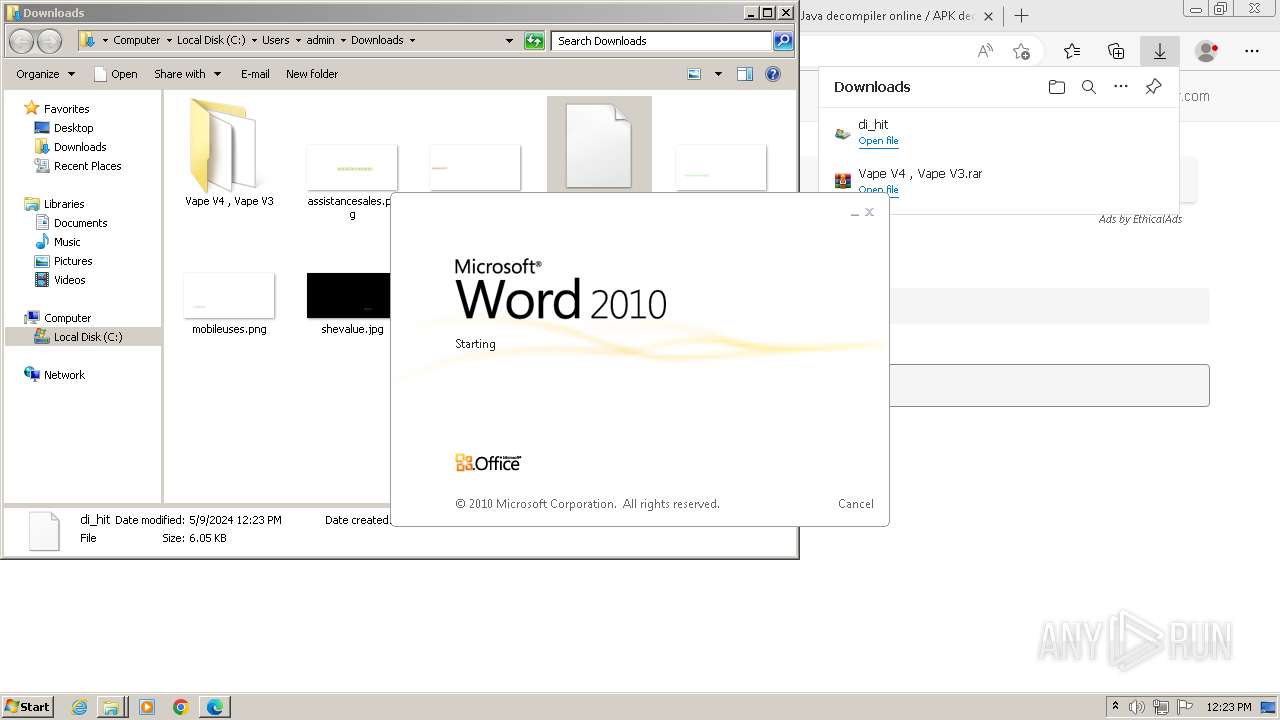Click Local Disk (C:) breadcrumb segment
This screenshot has height=720, width=1280.
point(211,41)
